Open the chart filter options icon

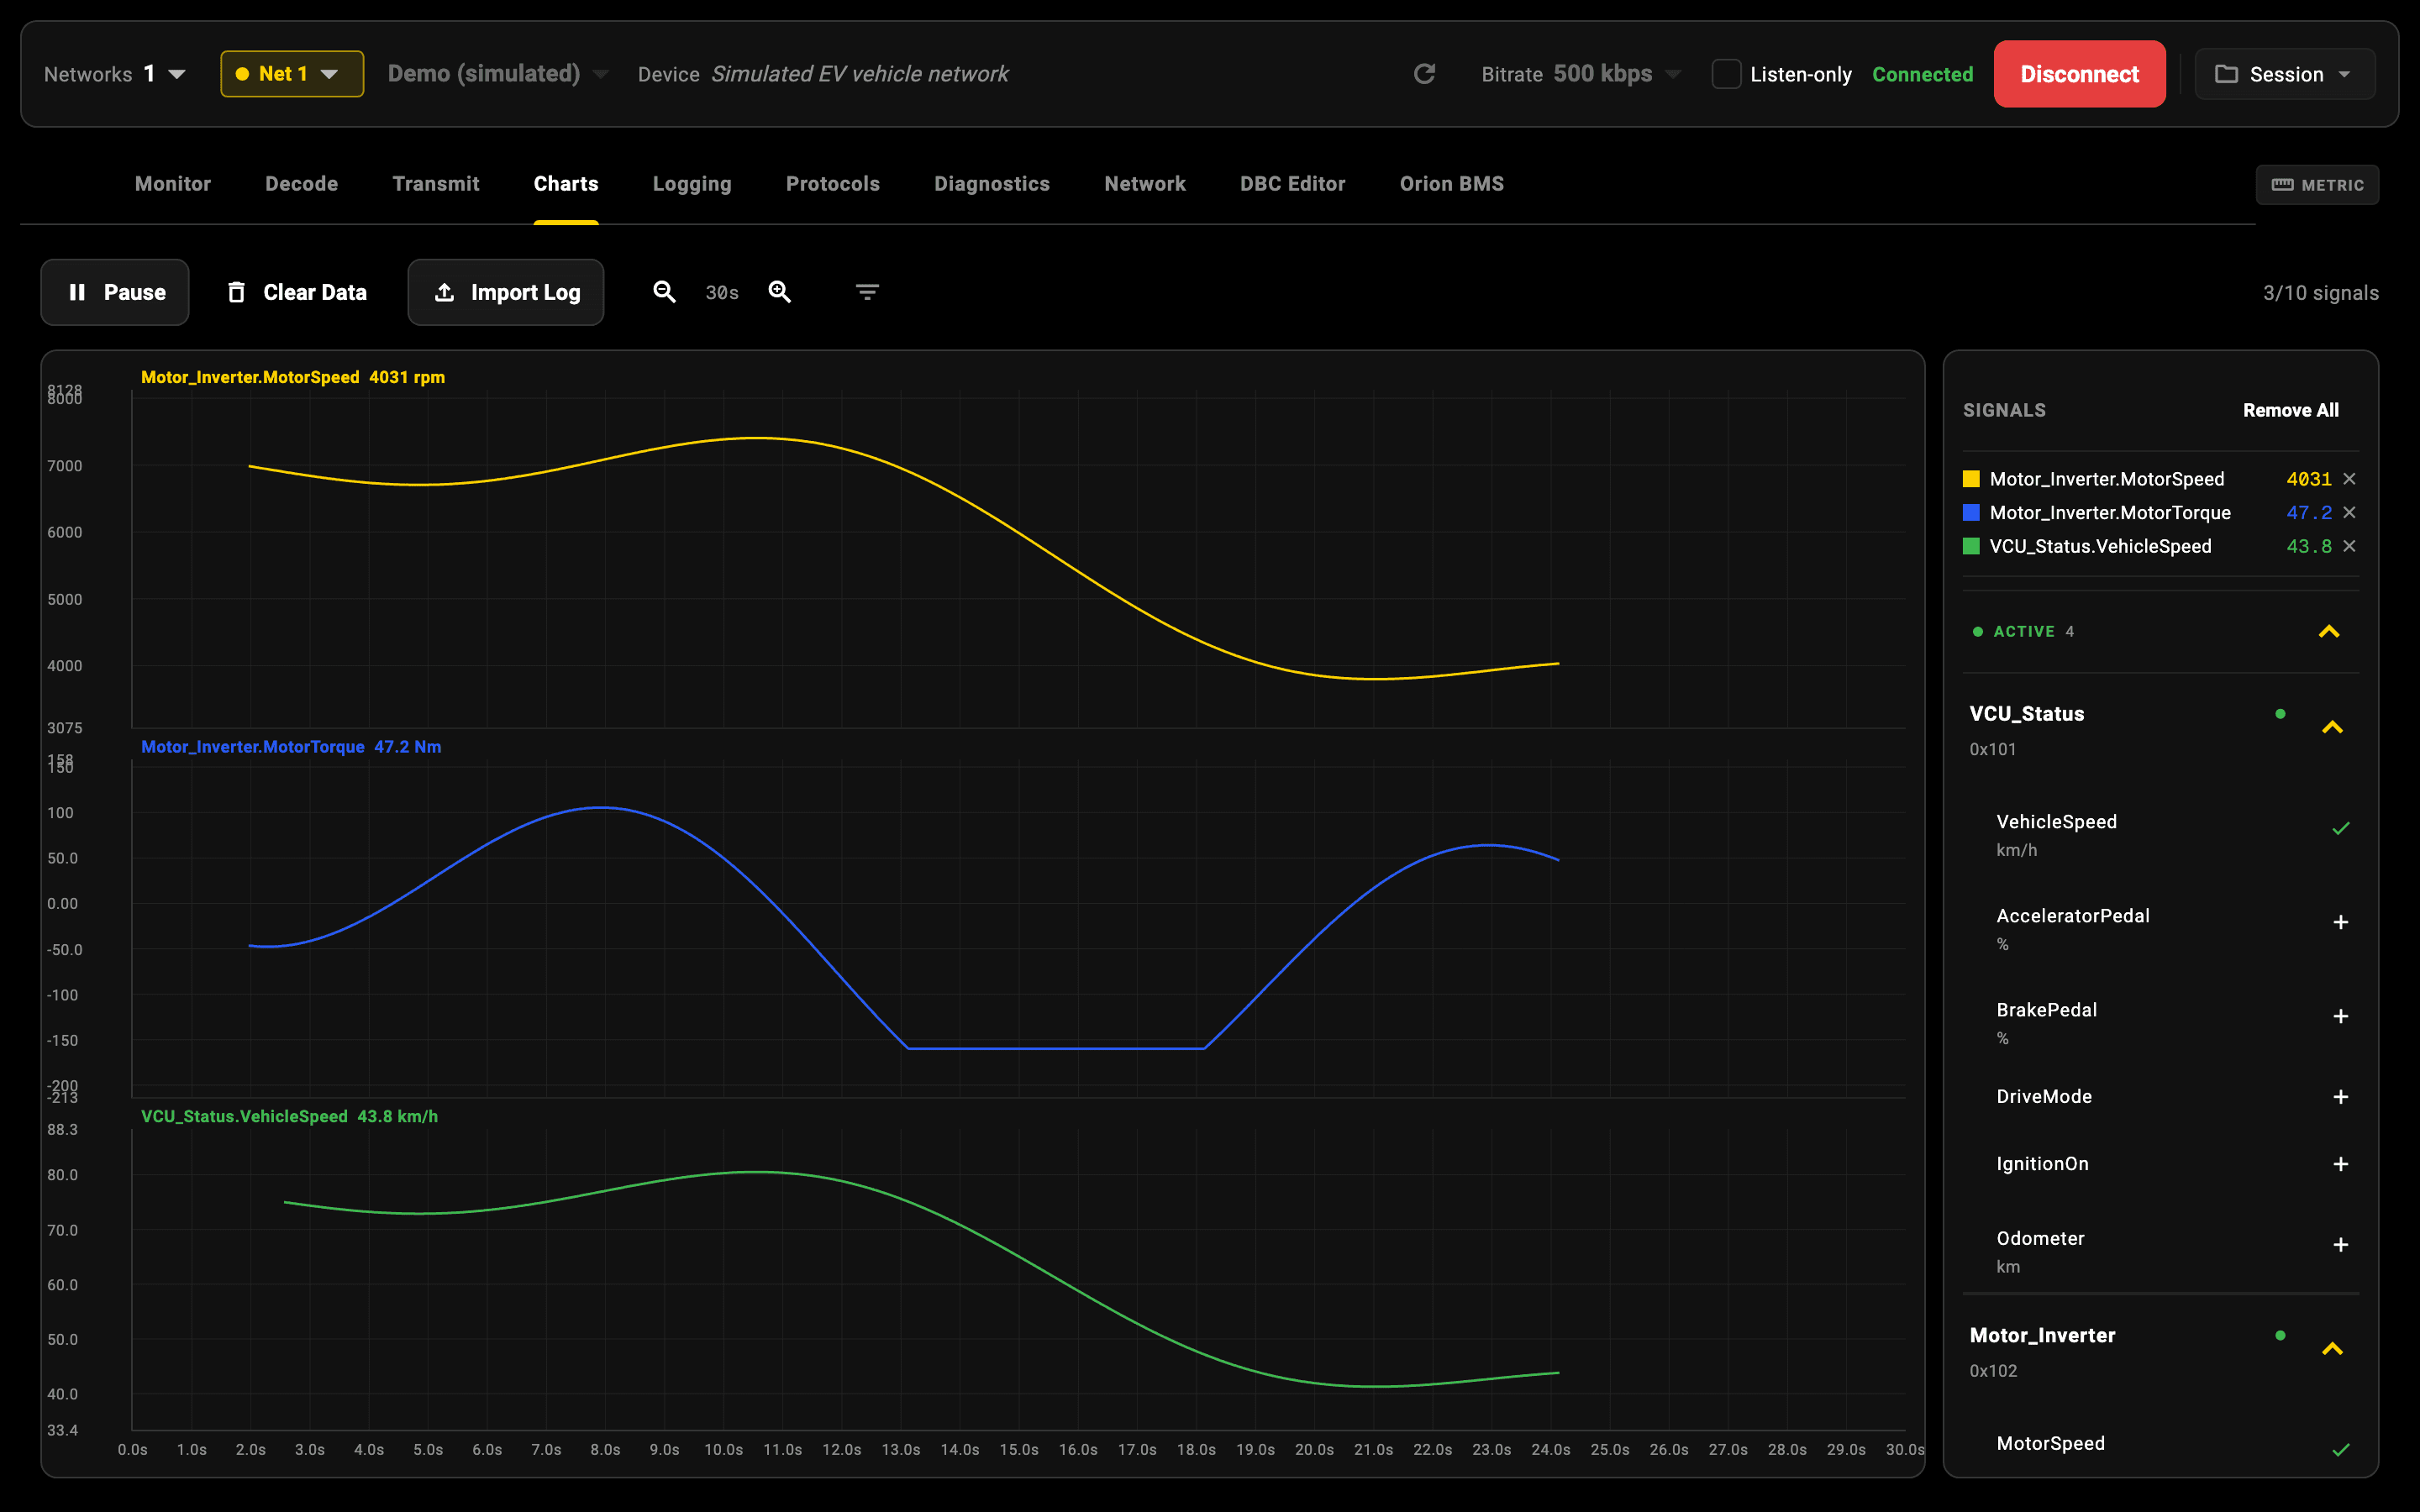coord(867,292)
